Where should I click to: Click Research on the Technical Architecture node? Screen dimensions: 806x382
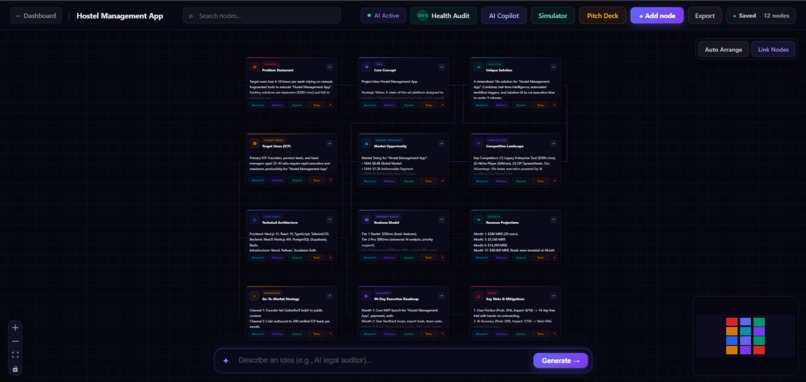coord(258,258)
